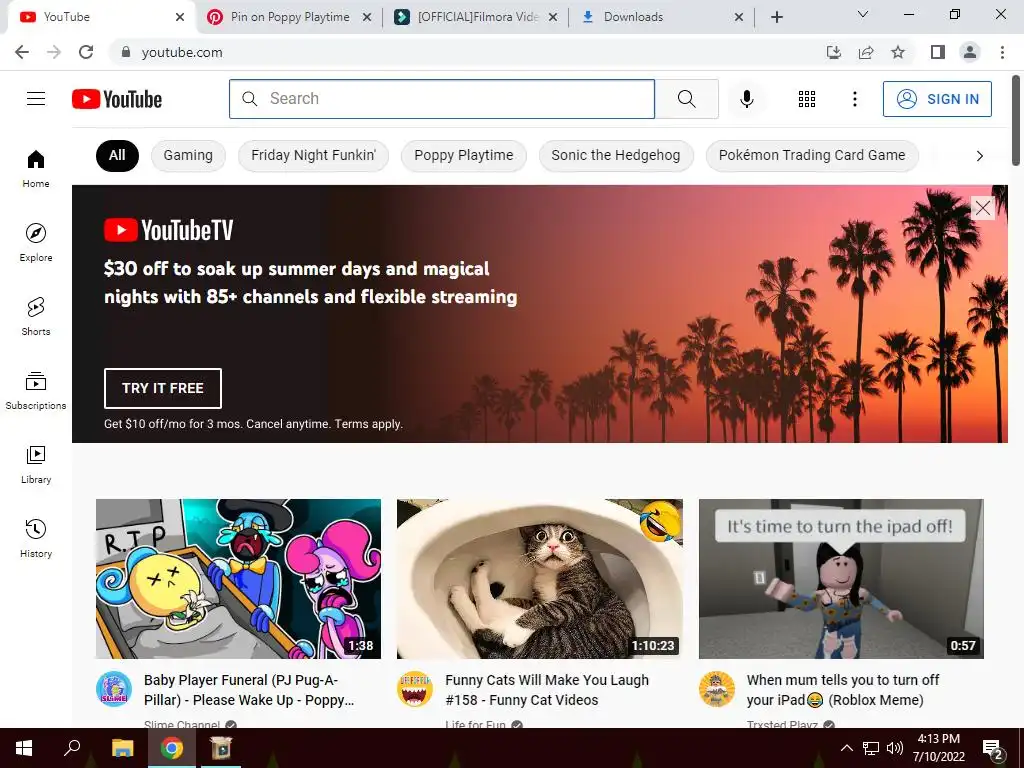Open new browser tab
1024x768 pixels.
pyautogui.click(x=776, y=17)
